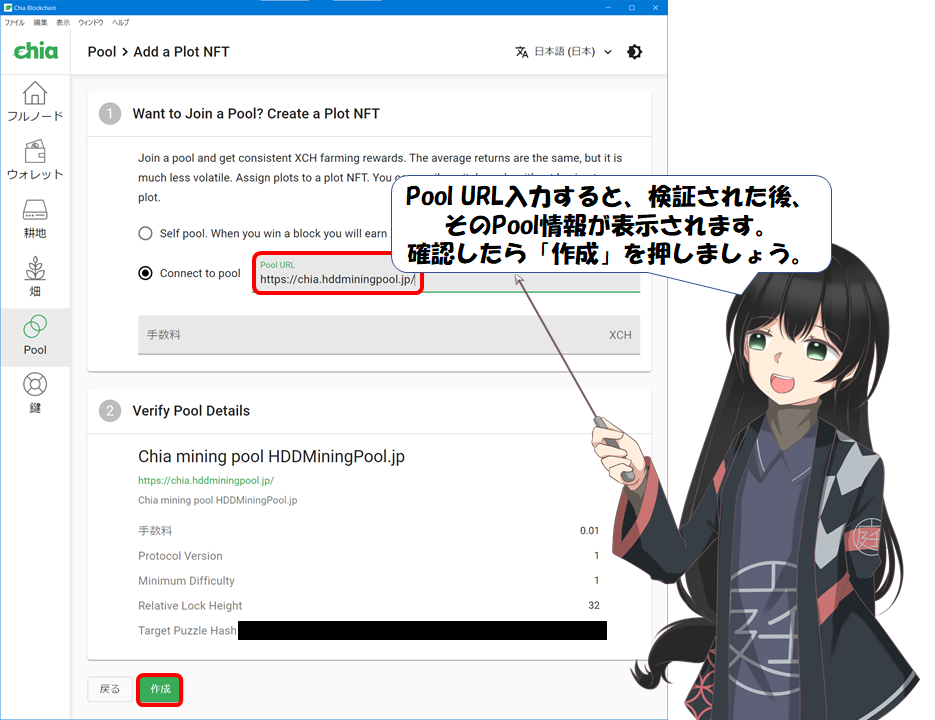Click 'Chia mining pool HDDMiningPool.jp' title

tap(271, 456)
